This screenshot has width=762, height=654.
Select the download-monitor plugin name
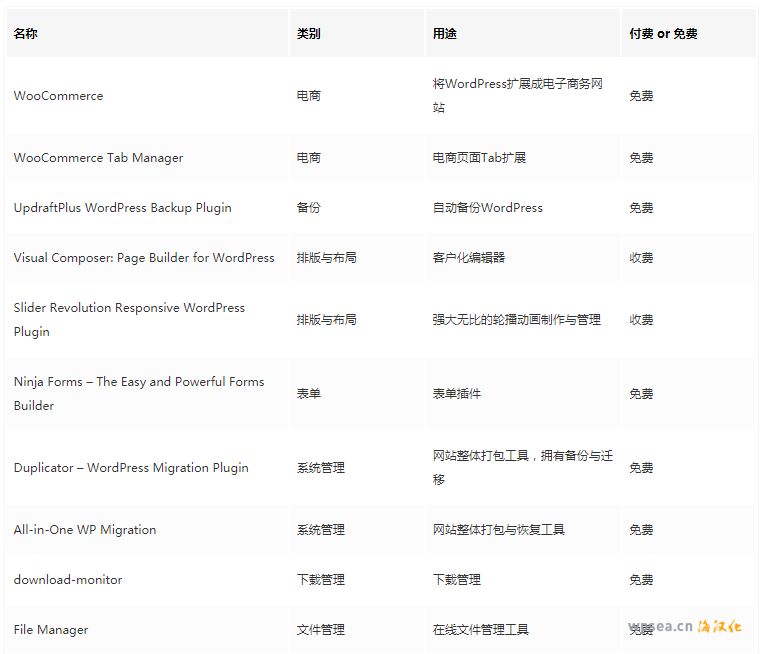click(x=68, y=580)
